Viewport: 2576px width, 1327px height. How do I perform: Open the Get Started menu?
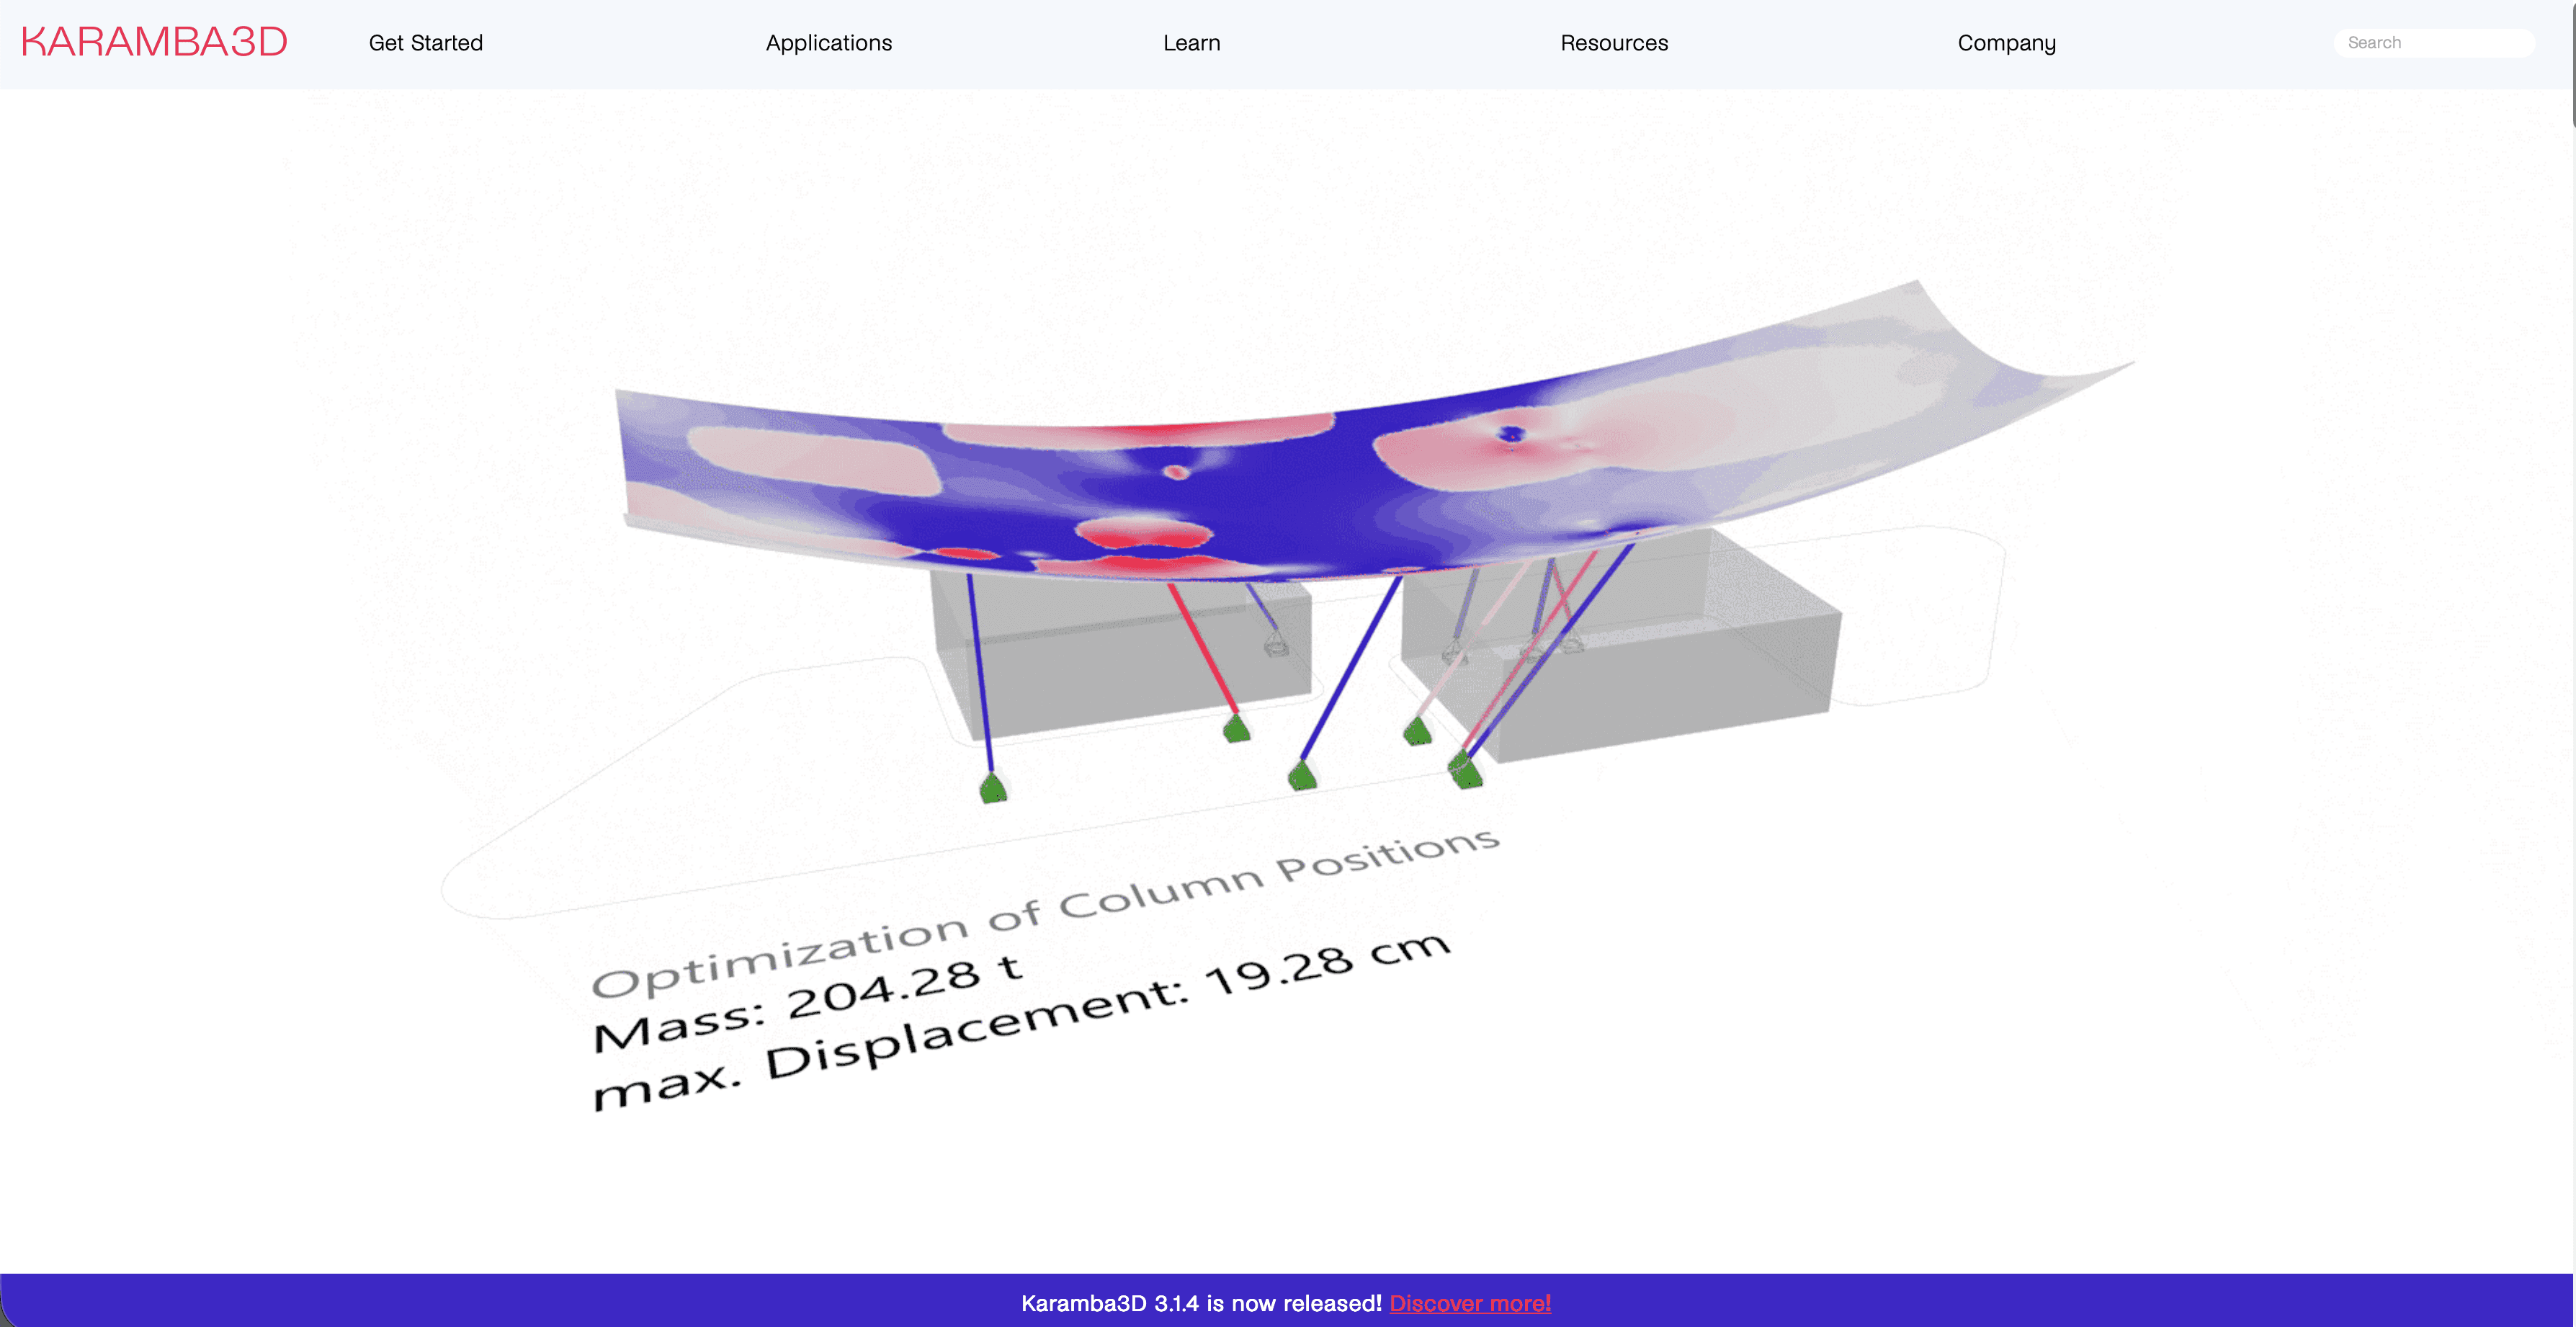425,43
